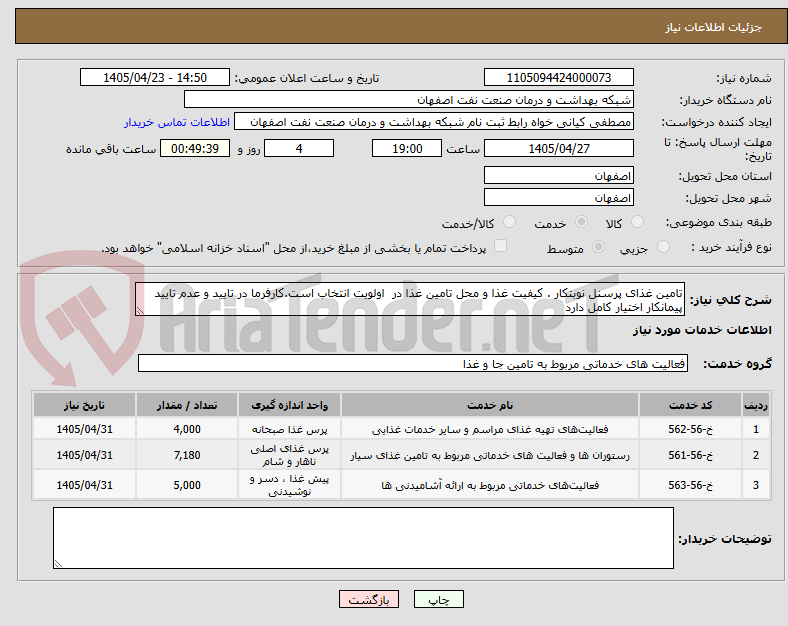788x626 pixels.
Task: Click the نوع فرآیند خرید label
Action: 731,247
